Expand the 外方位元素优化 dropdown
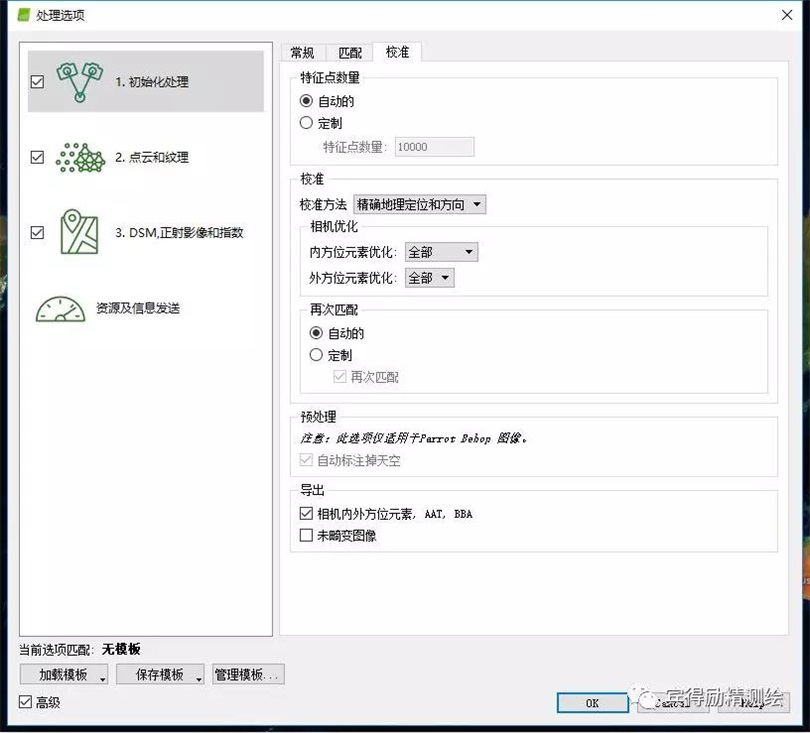Viewport: 810px width, 733px height. tap(429, 278)
